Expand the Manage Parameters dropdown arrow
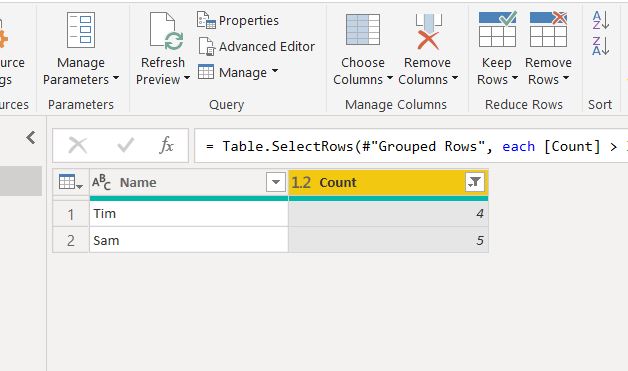The image size is (628, 371). pyautogui.click(x=116, y=79)
